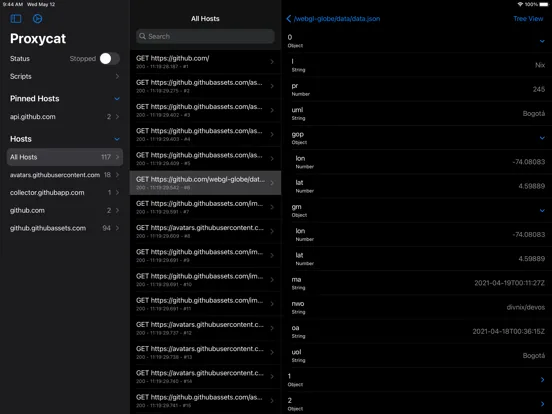Open request #7 githubassets entry
552x414 pixels.
pyautogui.click(x=205, y=207)
